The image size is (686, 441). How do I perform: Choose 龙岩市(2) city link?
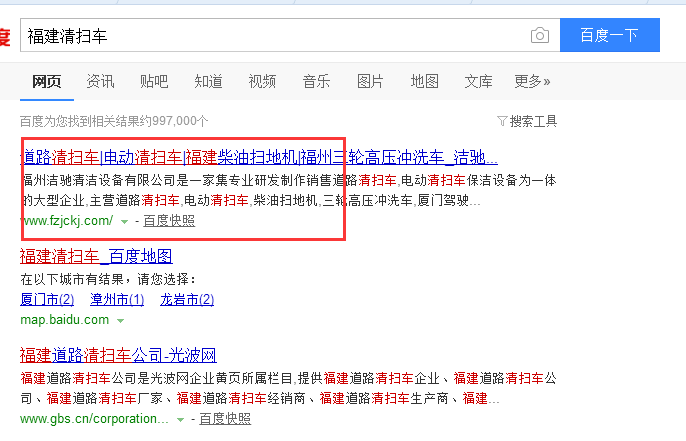pyautogui.click(x=187, y=300)
